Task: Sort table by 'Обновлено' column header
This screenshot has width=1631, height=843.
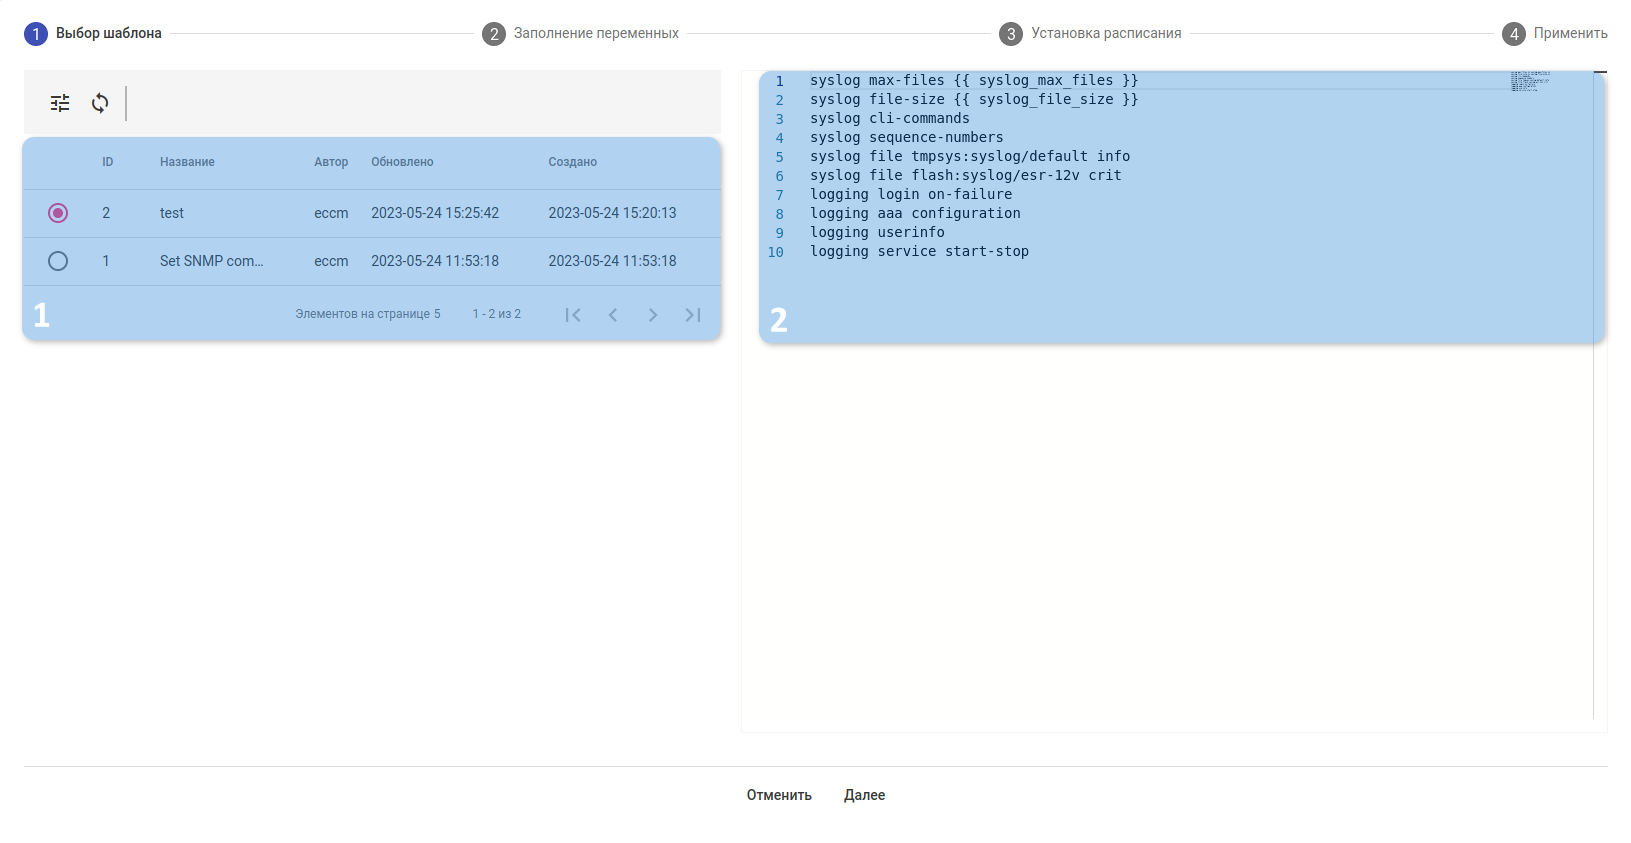Action: pos(402,162)
